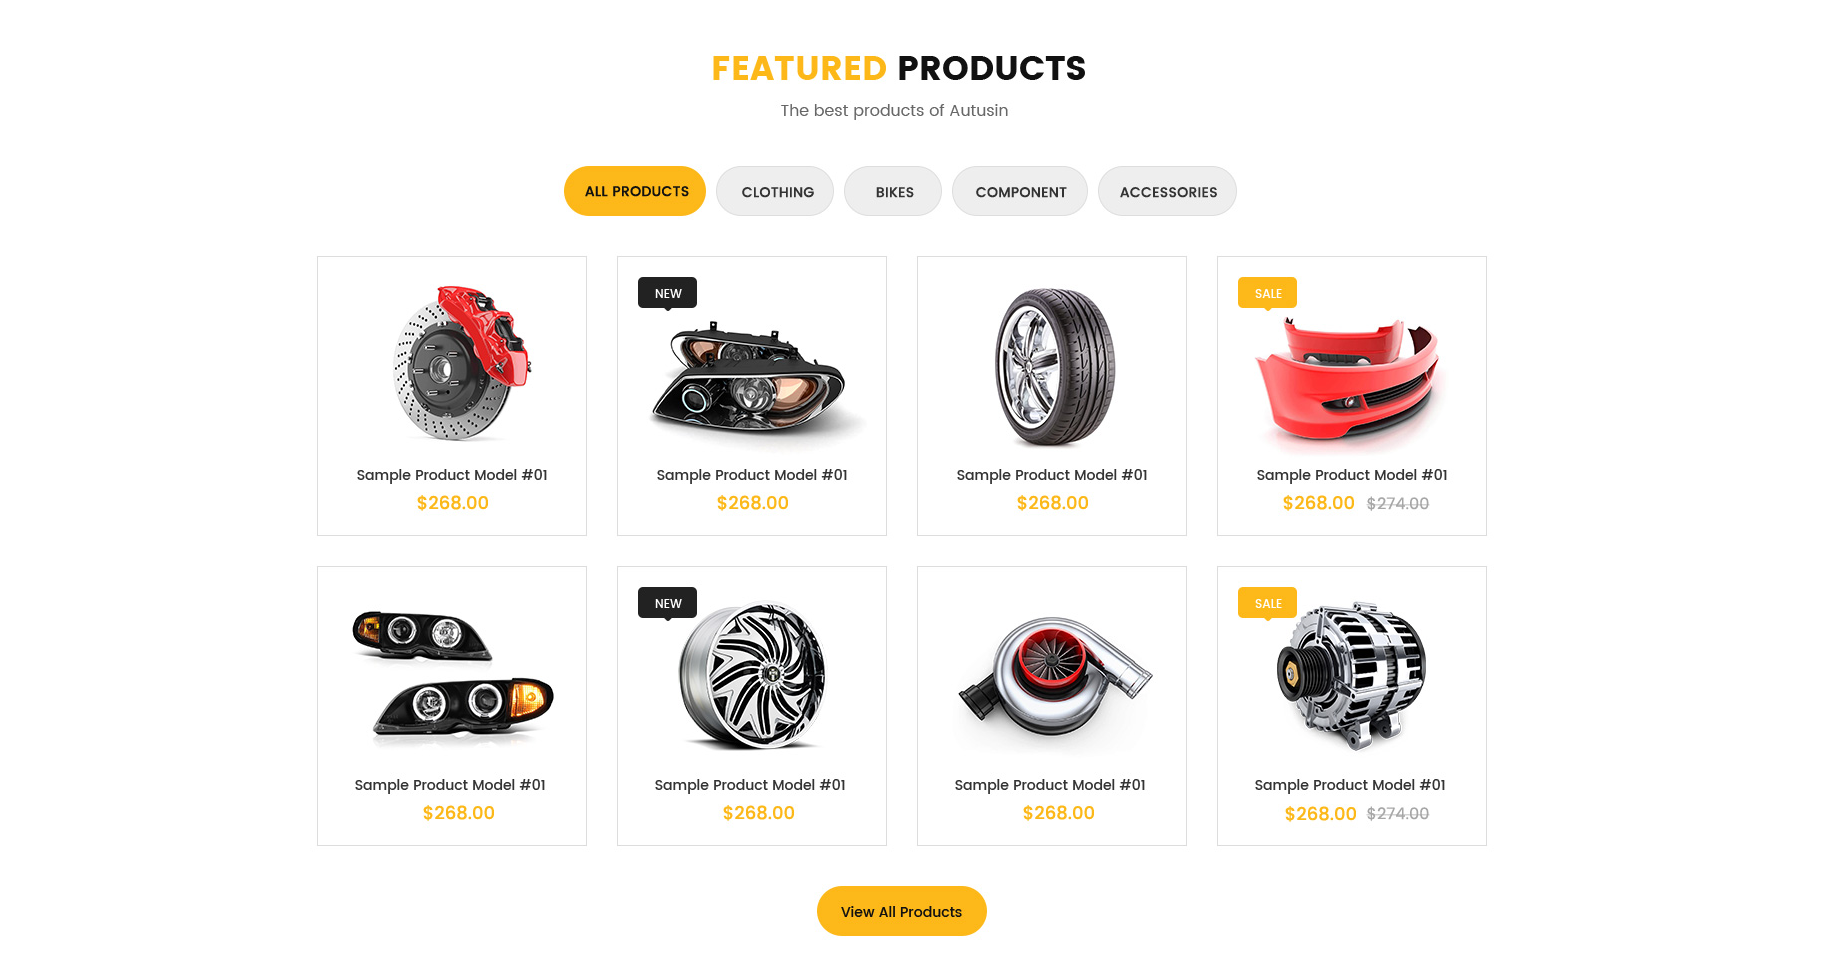Open the Bikes category tab
1826x970 pixels.
pyautogui.click(x=893, y=191)
